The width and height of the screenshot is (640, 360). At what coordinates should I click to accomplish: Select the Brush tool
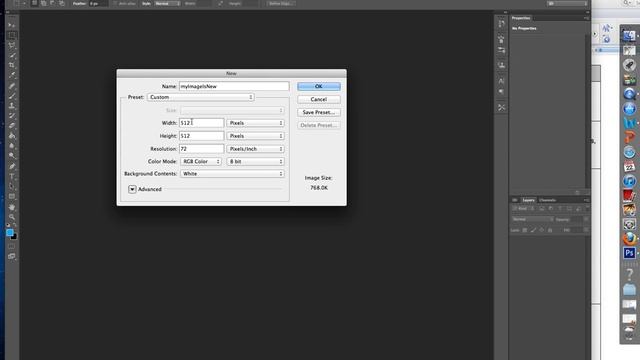click(11, 96)
